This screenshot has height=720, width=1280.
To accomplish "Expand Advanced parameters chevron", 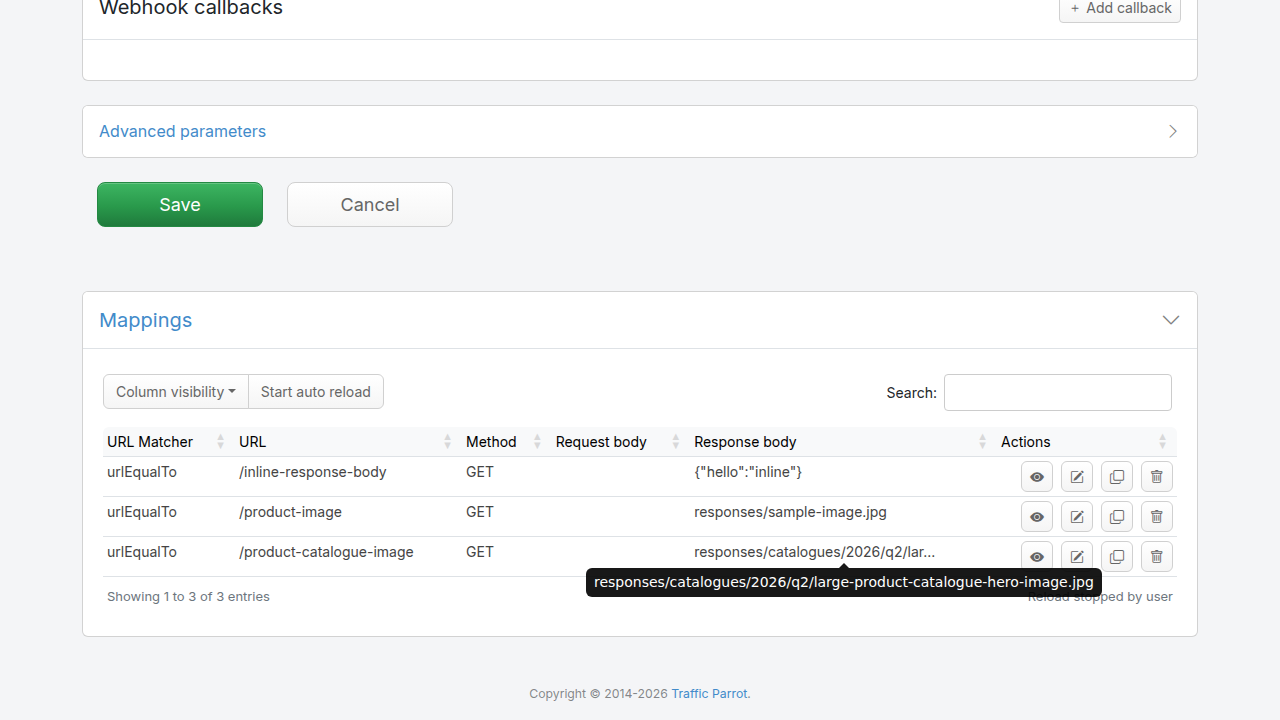I will [1173, 131].
